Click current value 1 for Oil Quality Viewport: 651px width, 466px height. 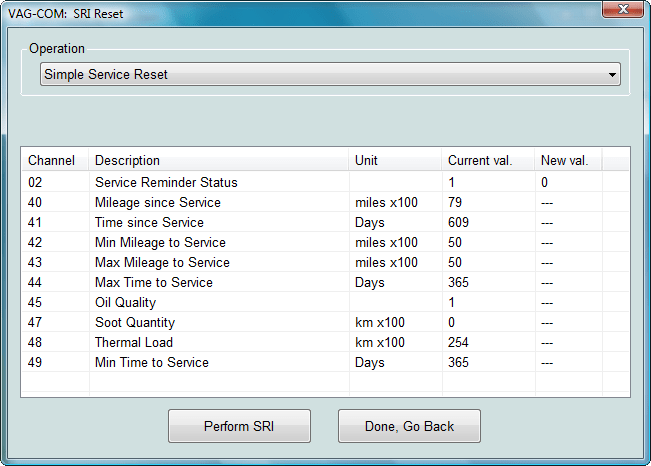click(452, 302)
